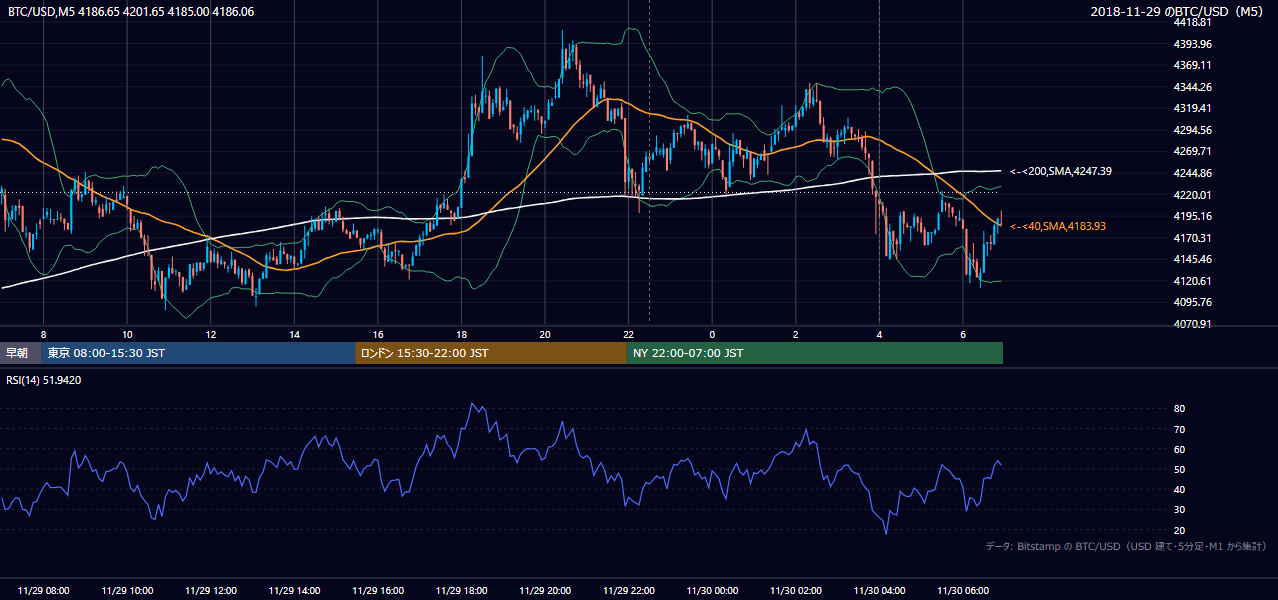Click price axis value 4195.16
The height and width of the screenshot is (600, 1278).
(1193, 216)
